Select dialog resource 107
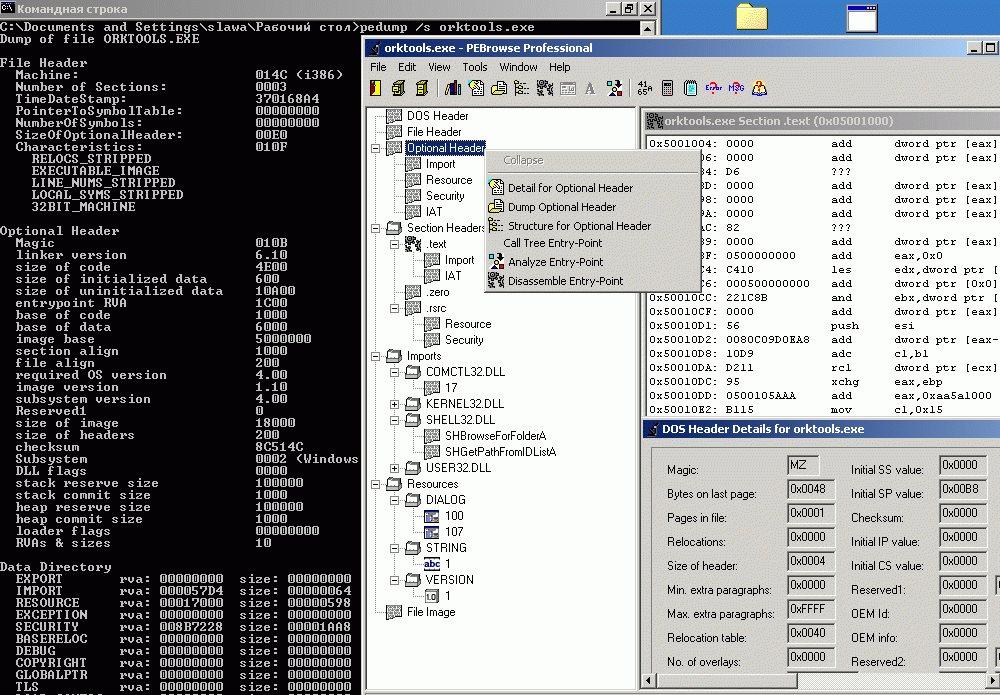1000x695 pixels. click(x=454, y=532)
